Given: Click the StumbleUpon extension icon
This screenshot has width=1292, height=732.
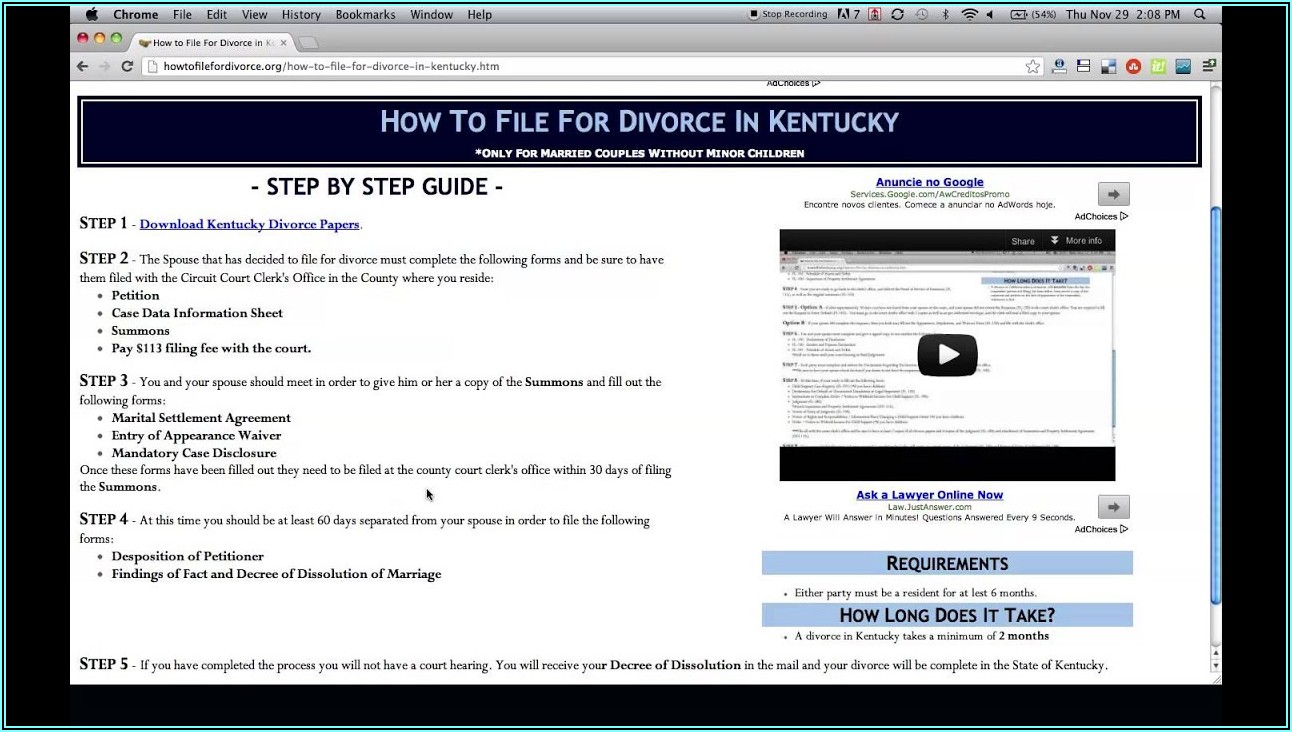Looking at the screenshot, I should click(x=1133, y=67).
